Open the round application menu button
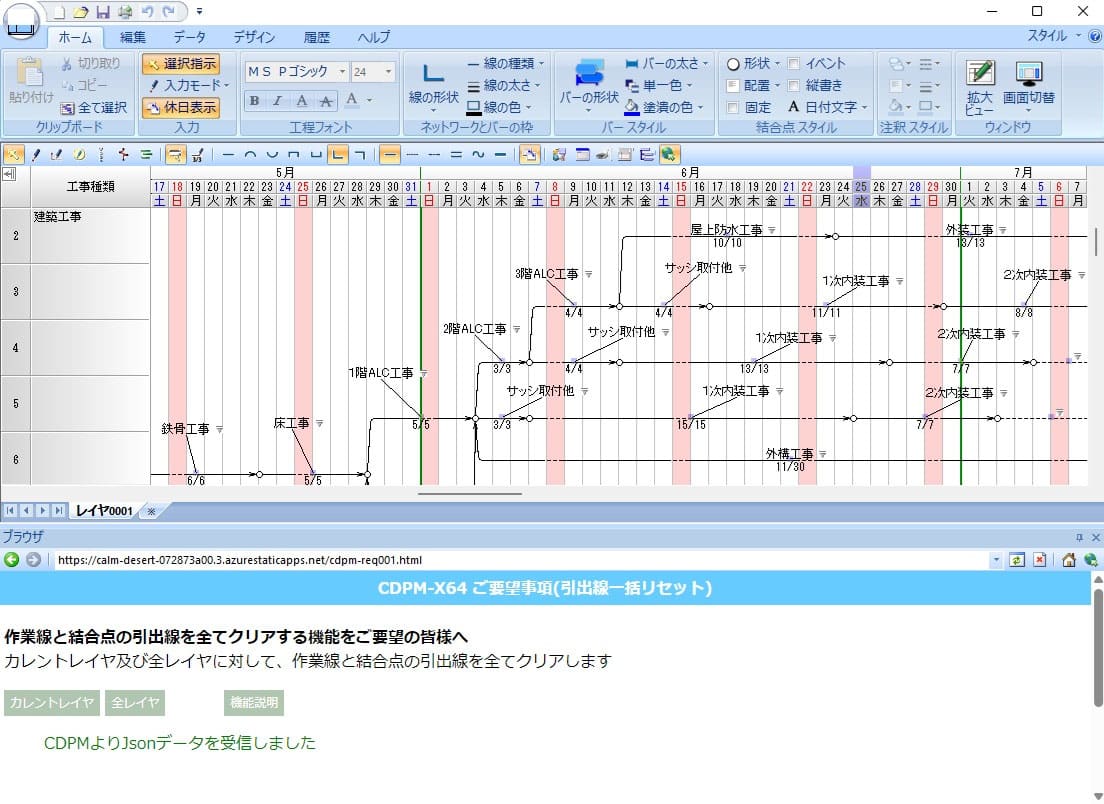The width and height of the screenshot is (1104, 804). pos(22,22)
